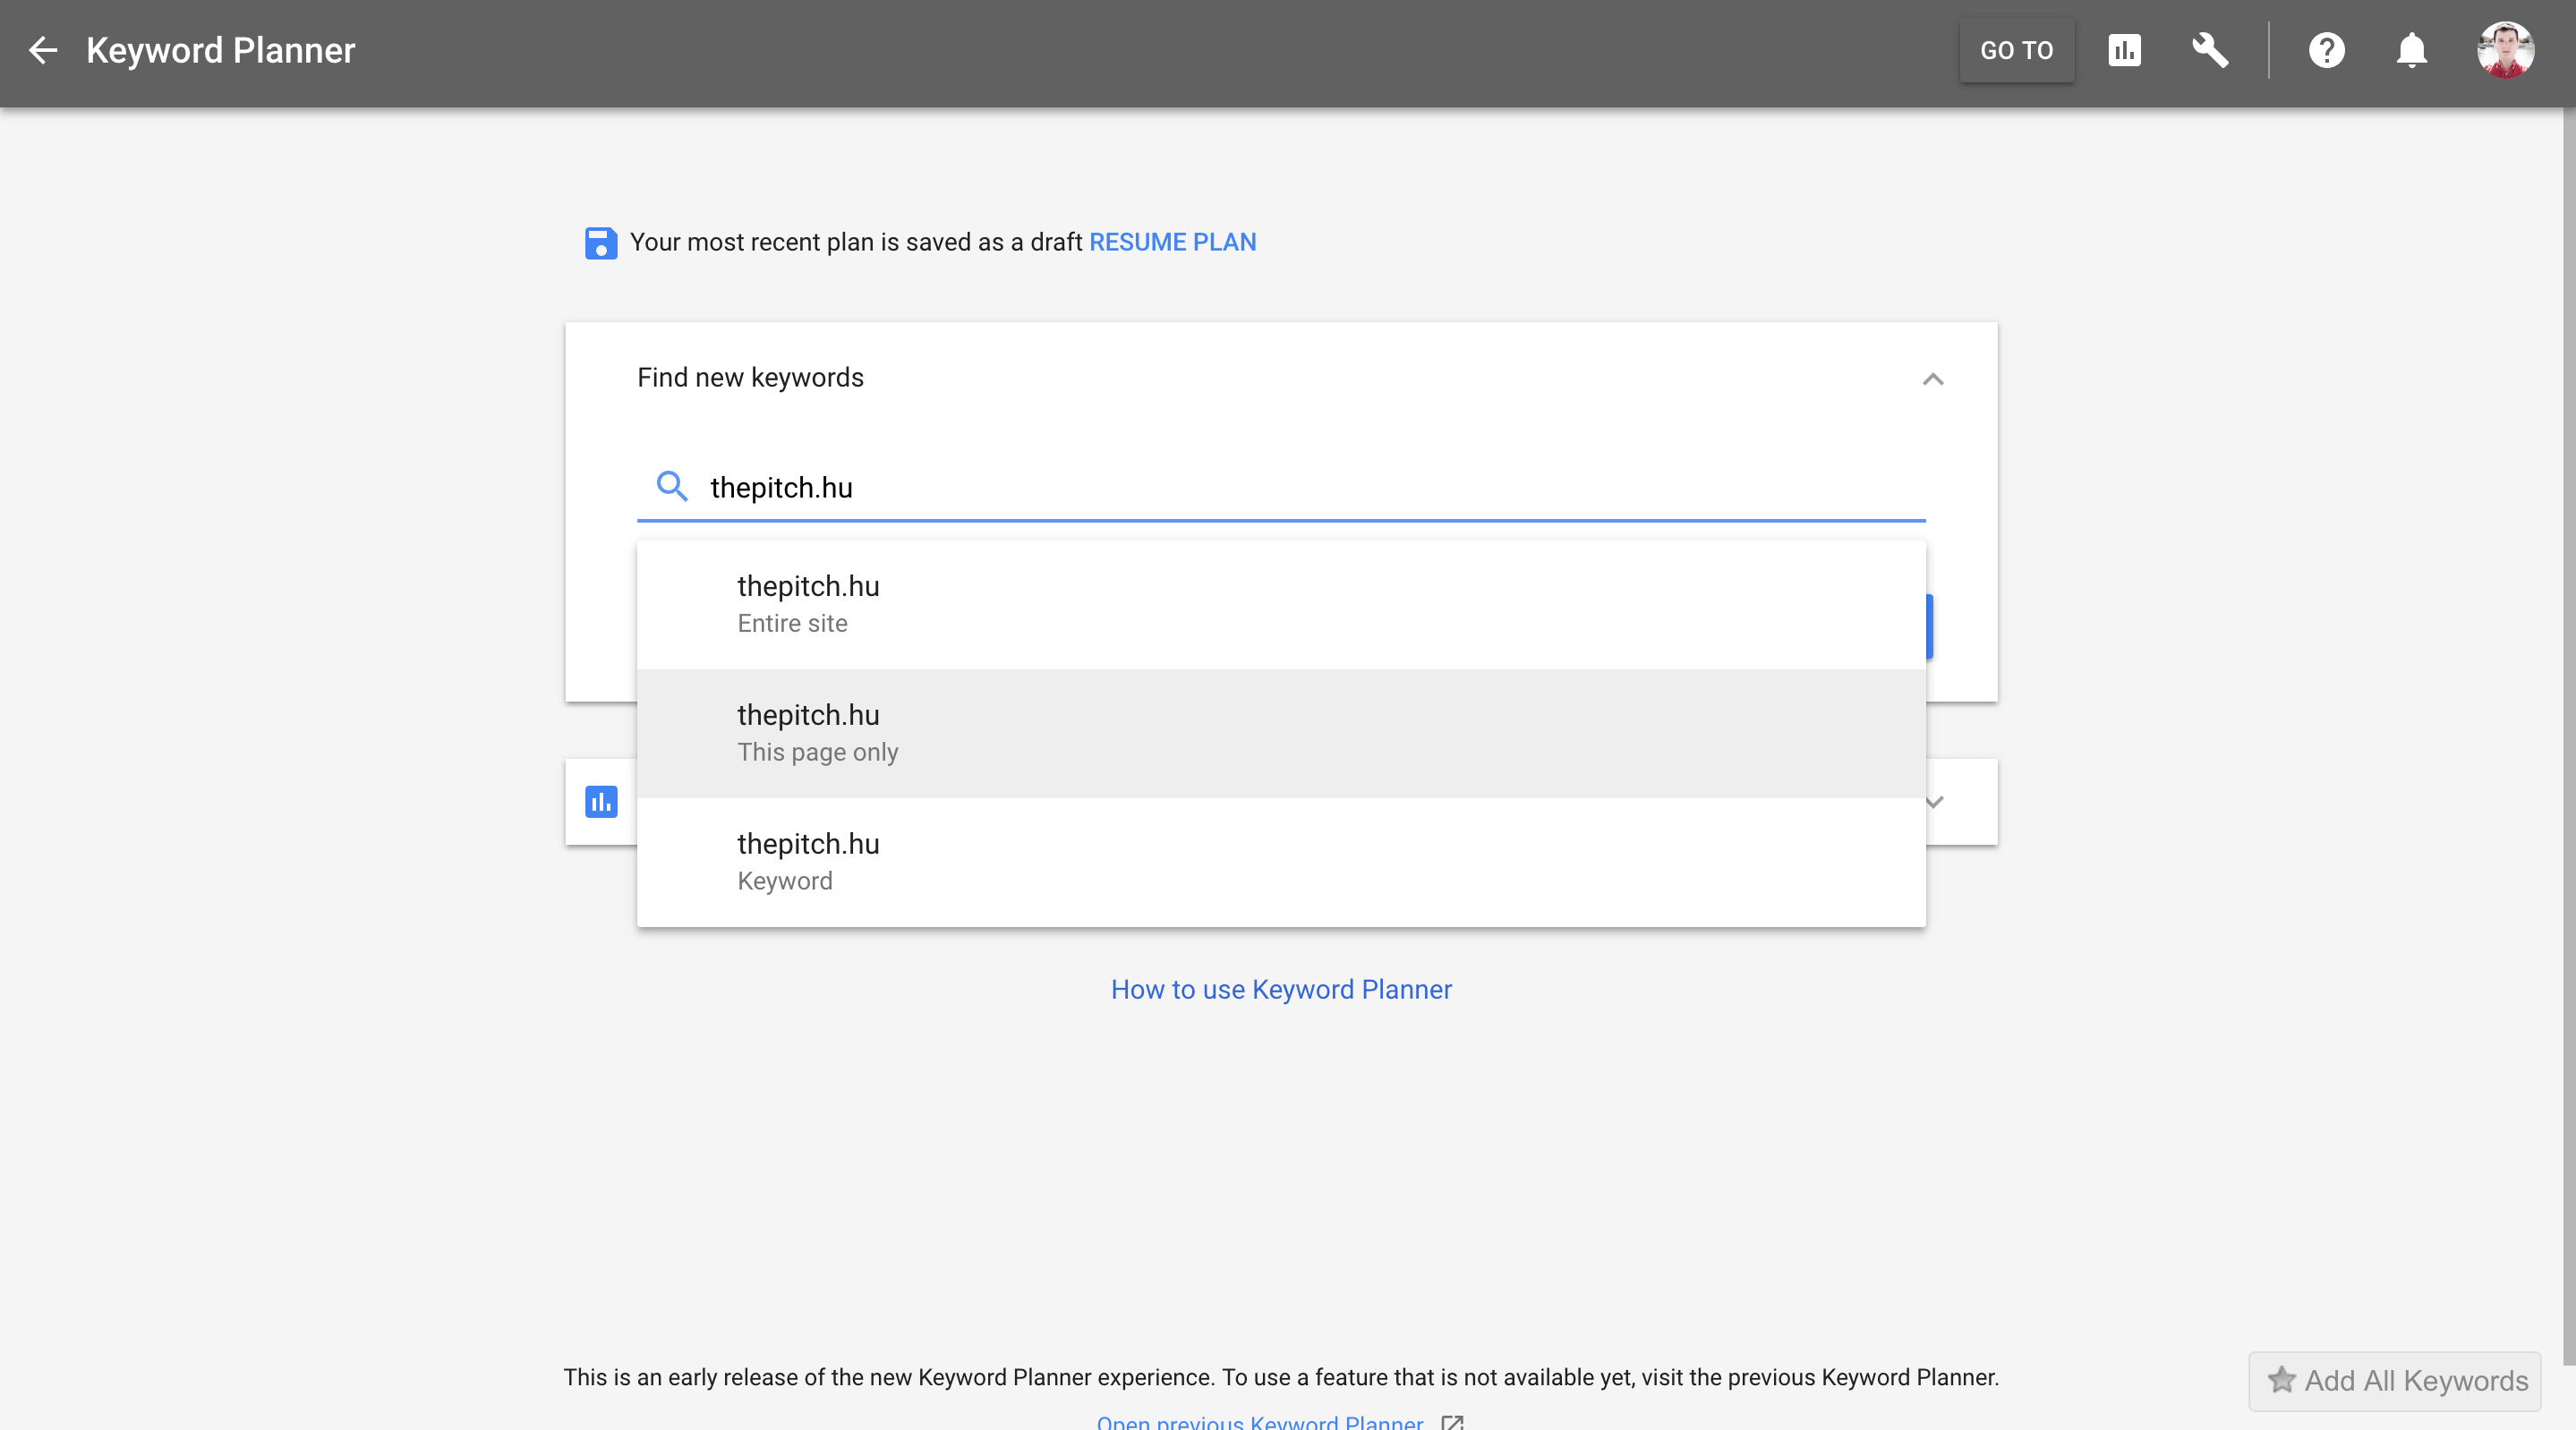This screenshot has height=1430, width=2576.
Task: Click the GO TO button
Action: [2016, 50]
